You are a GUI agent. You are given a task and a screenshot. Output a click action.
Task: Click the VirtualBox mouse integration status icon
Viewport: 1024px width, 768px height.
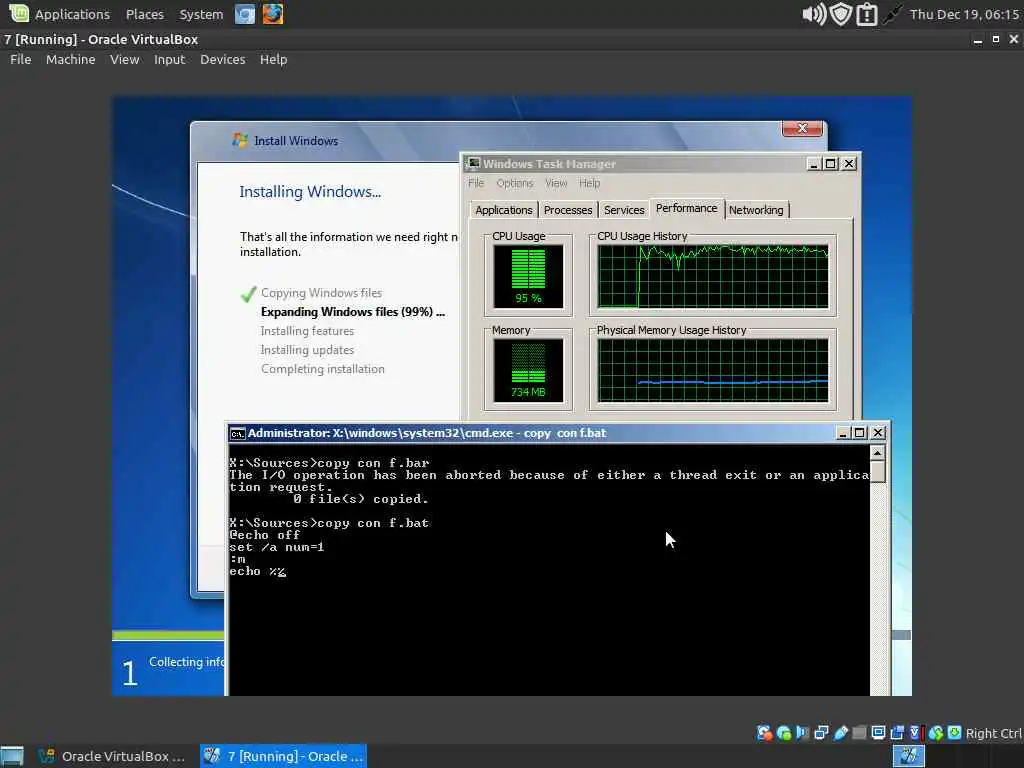click(x=936, y=733)
